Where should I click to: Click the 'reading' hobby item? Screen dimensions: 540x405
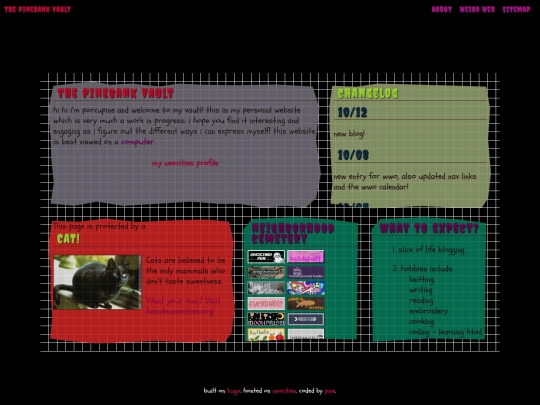pyautogui.click(x=421, y=301)
